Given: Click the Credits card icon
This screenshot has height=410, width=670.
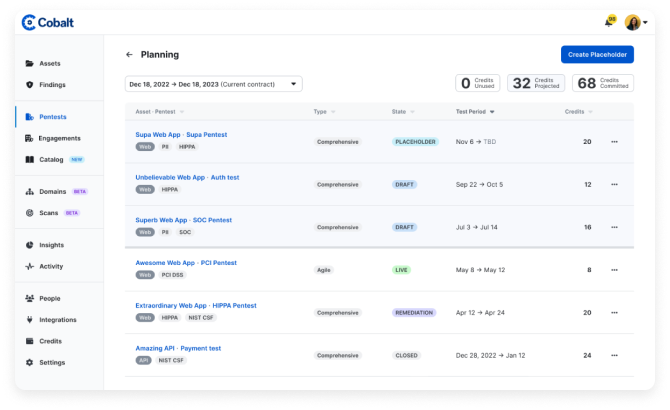Looking at the screenshot, I should [29, 341].
